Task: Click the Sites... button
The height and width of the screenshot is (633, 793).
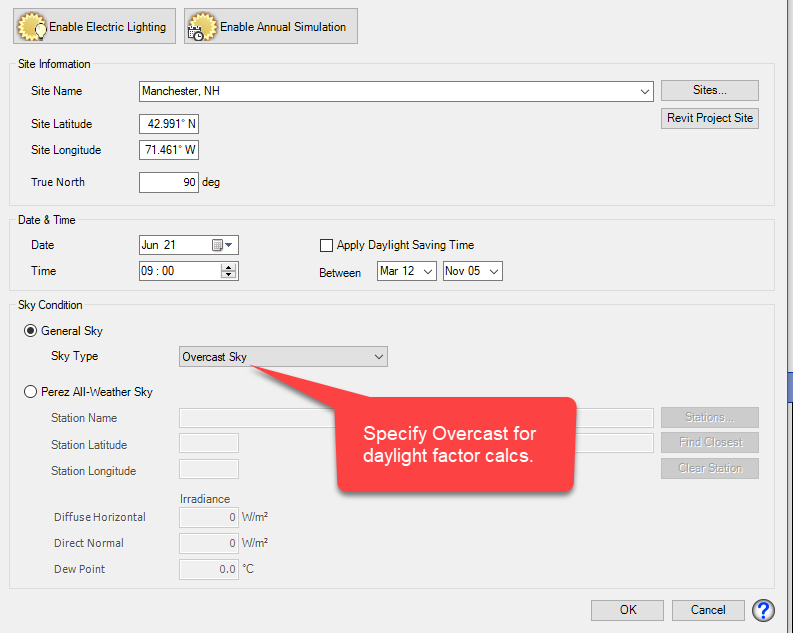Action: [710, 91]
